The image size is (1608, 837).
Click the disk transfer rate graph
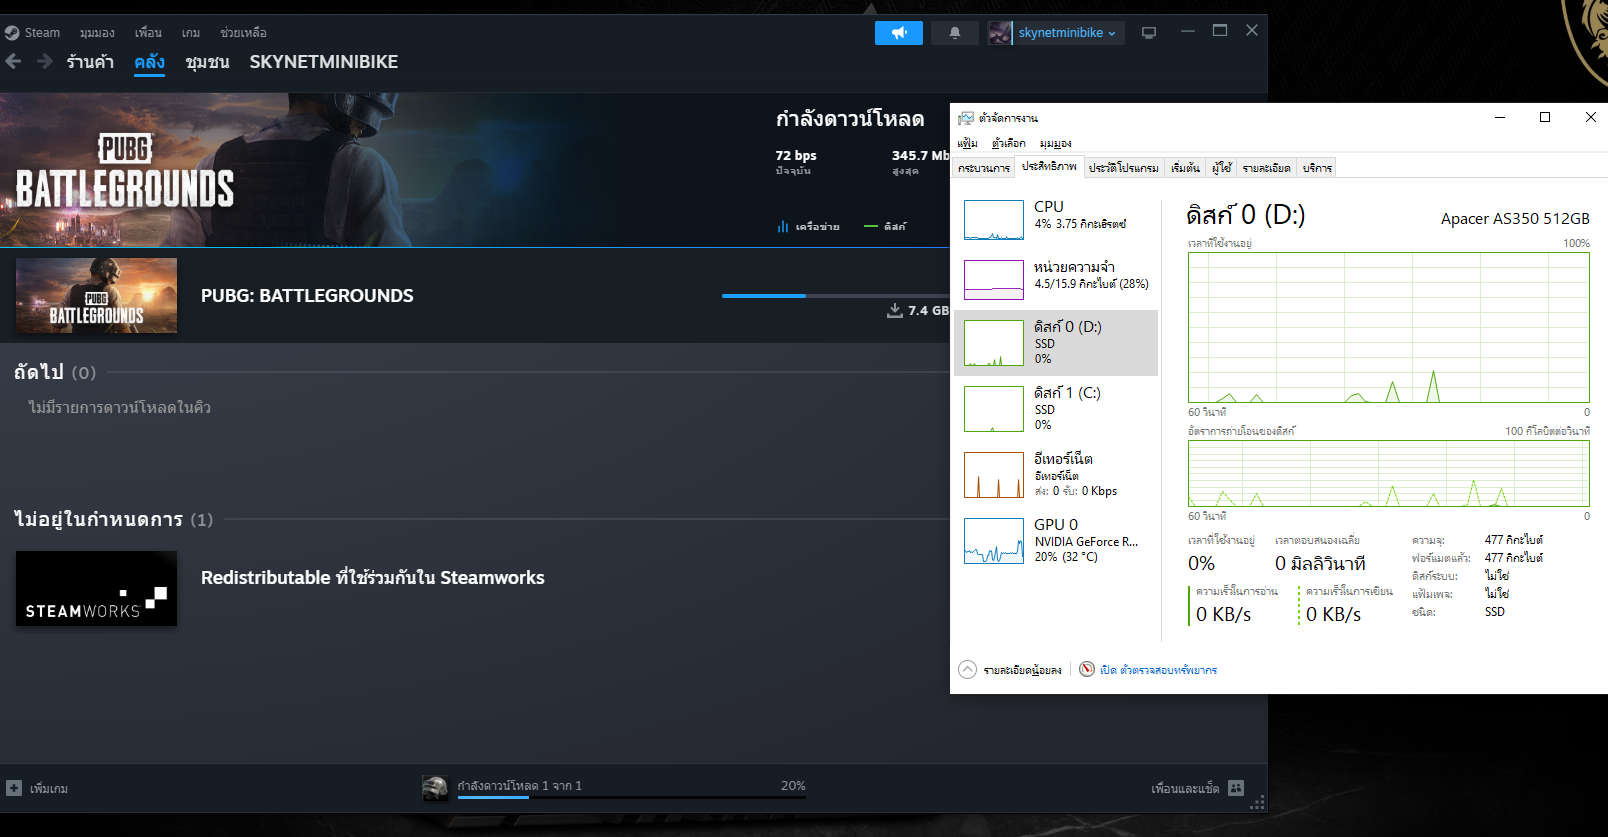[1388, 473]
